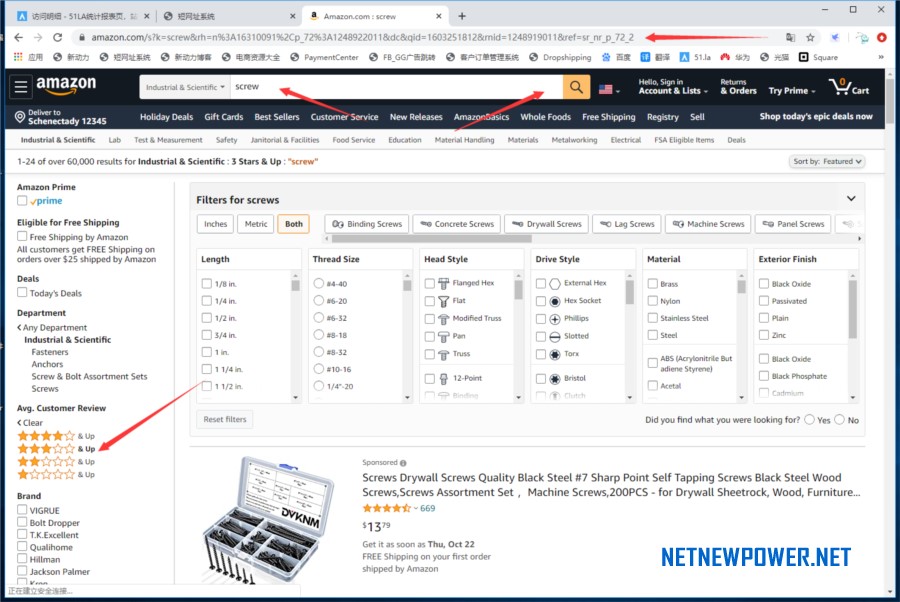Select the Yes feedback radio button
Image resolution: width=900 pixels, height=602 pixels.
809,420
